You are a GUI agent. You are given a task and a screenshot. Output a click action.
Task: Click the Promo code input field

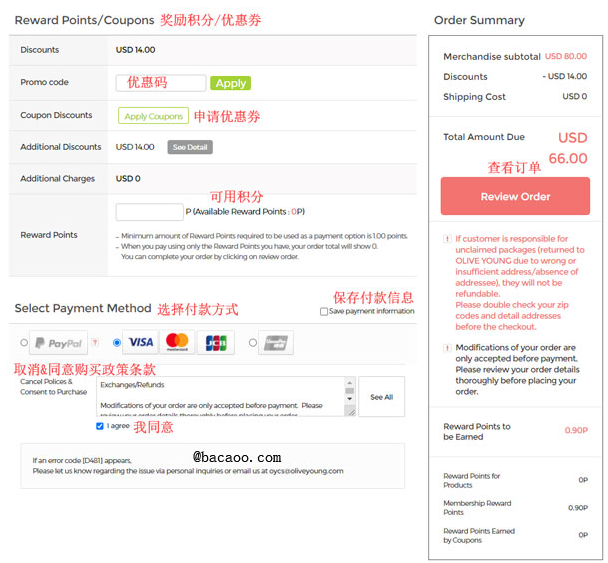(x=161, y=83)
